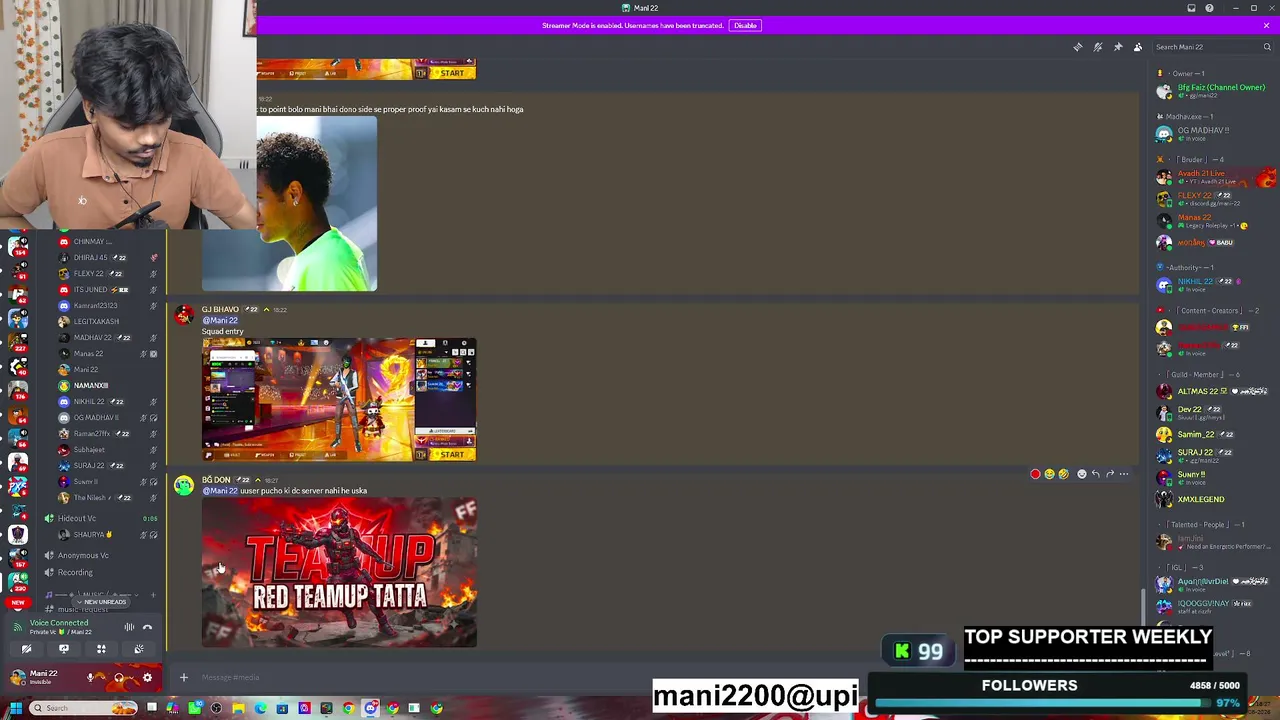Viewport: 1280px width, 720px height.
Task: Open emoji reaction picker on BG DON message
Action: [1081, 474]
